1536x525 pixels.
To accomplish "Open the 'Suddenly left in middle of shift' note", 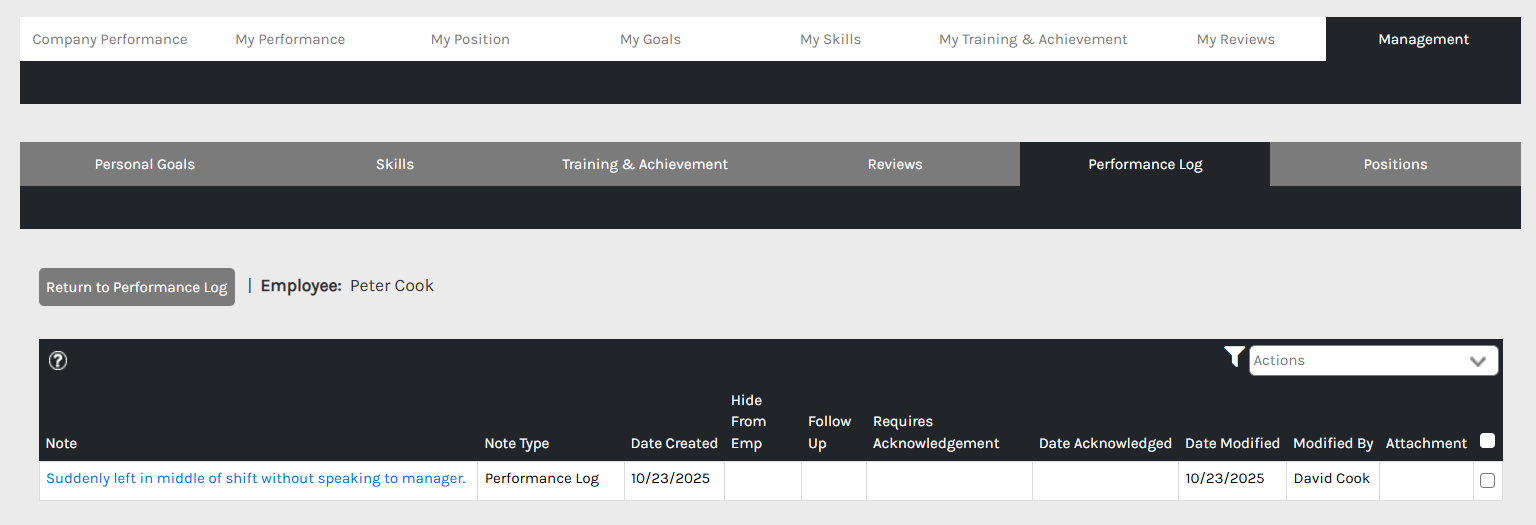I will [x=256, y=478].
